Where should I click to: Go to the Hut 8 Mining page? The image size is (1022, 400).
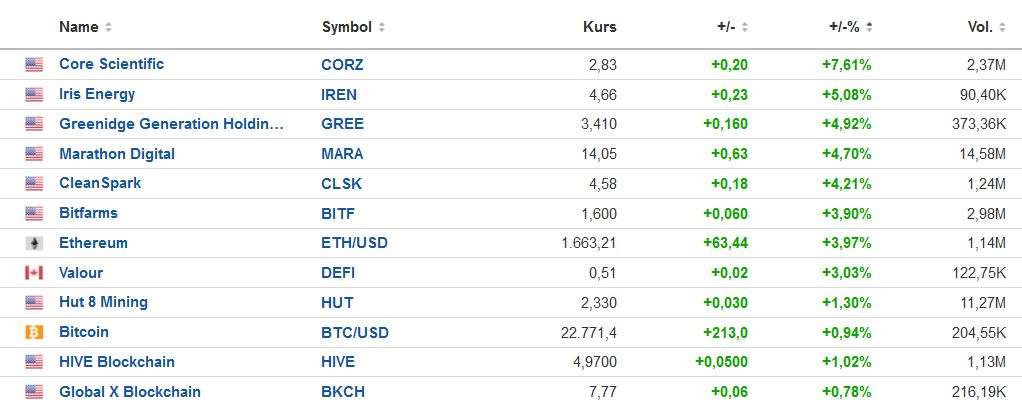103,302
